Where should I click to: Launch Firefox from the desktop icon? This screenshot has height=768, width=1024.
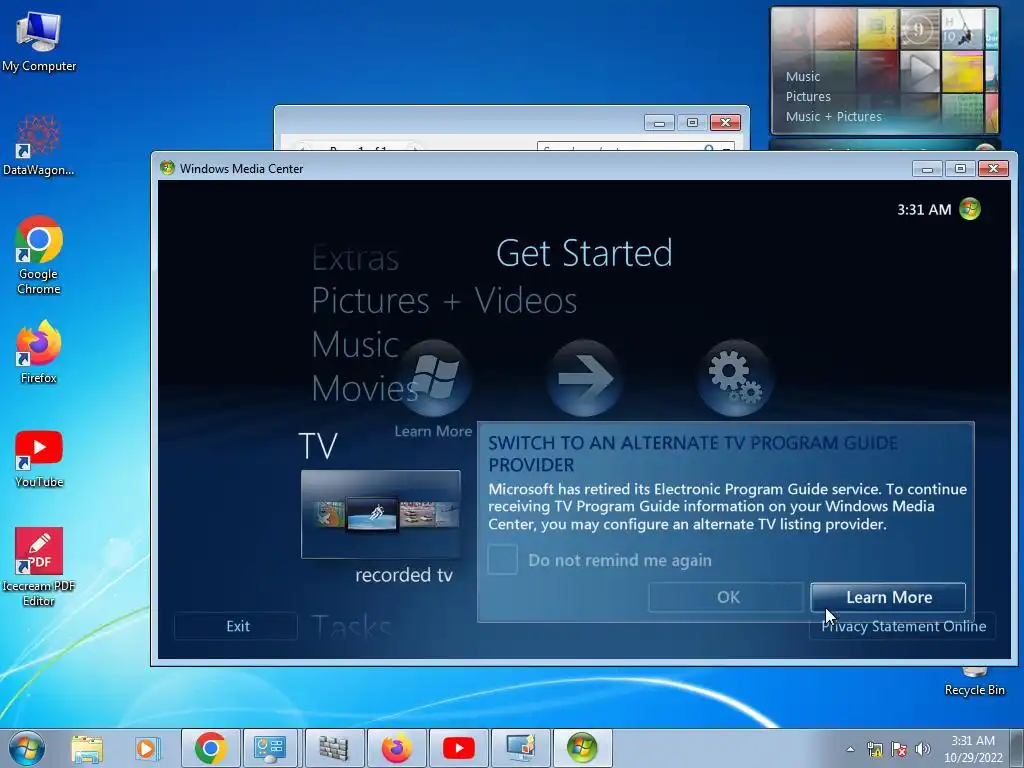pos(39,351)
